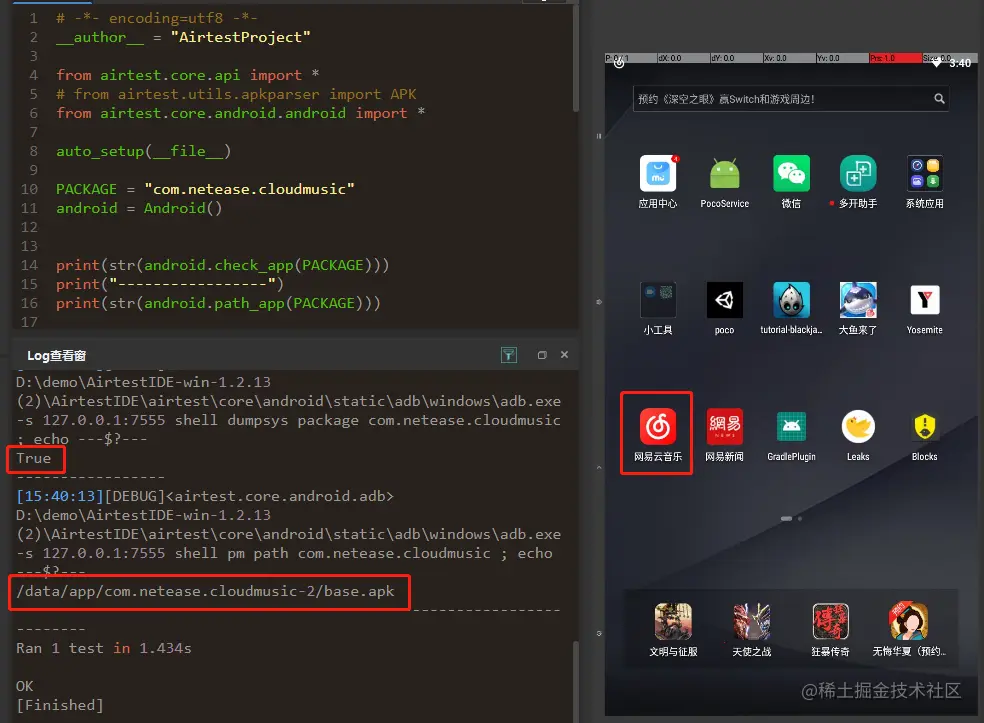Open the Leaks app icon
The width and height of the screenshot is (984, 723).
(x=858, y=427)
